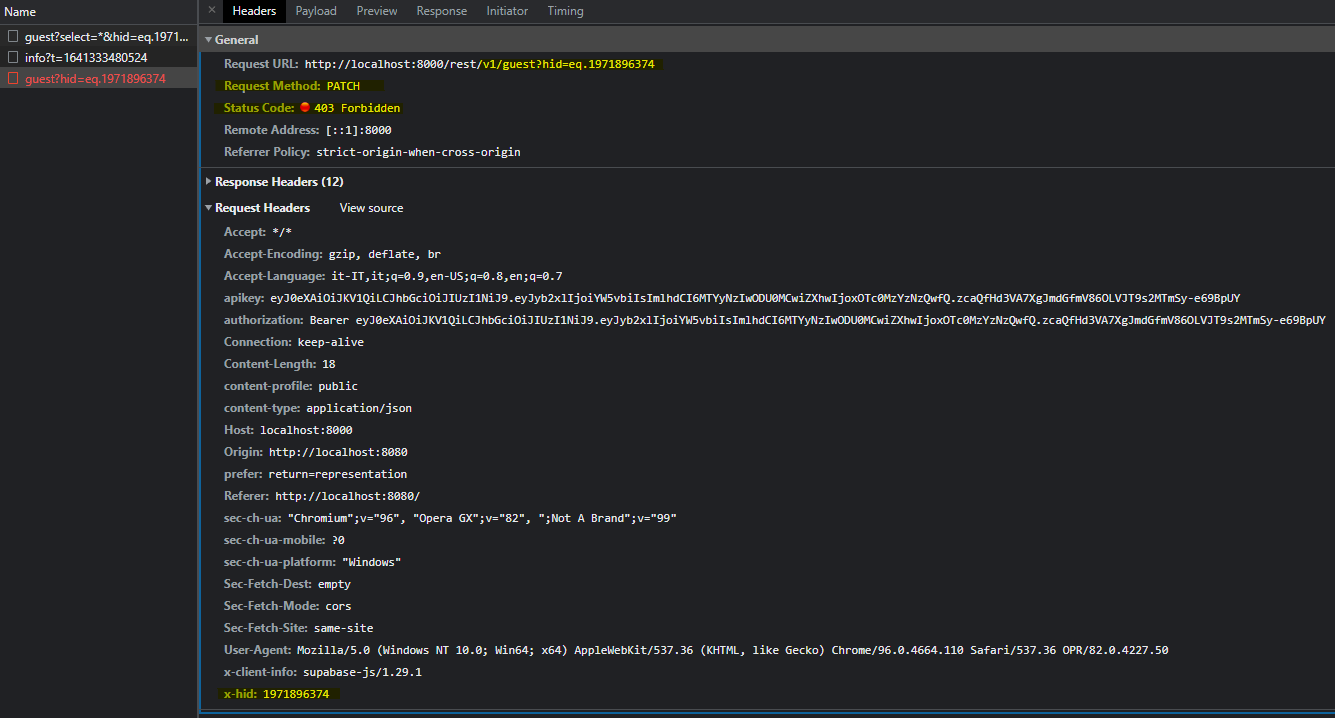
Task: Click the Name column header
Action: (99, 12)
